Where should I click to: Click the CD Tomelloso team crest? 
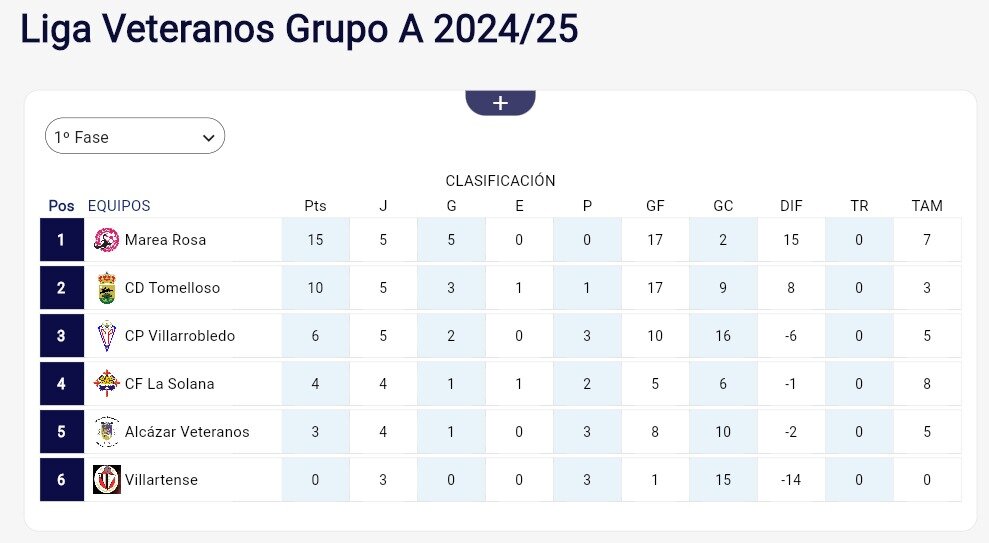(x=106, y=288)
